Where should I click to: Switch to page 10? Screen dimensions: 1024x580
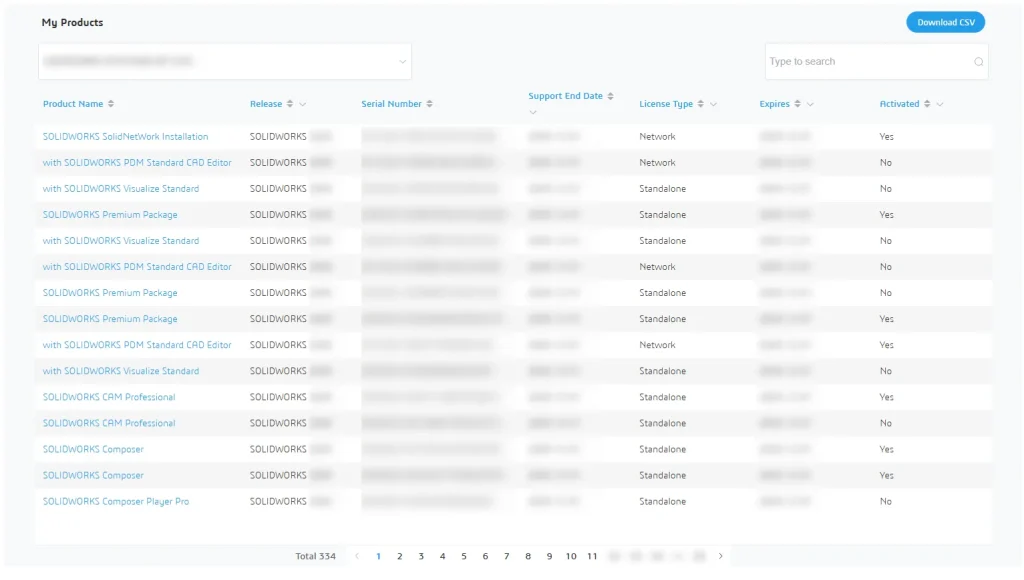click(571, 556)
